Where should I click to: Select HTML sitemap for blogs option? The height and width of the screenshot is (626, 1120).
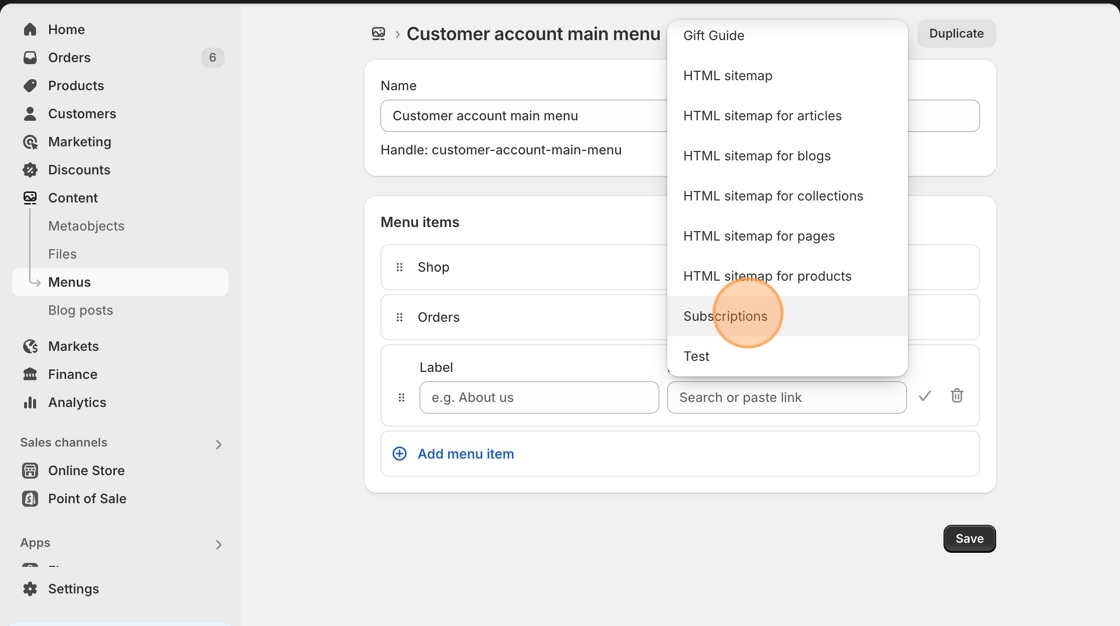(756, 156)
